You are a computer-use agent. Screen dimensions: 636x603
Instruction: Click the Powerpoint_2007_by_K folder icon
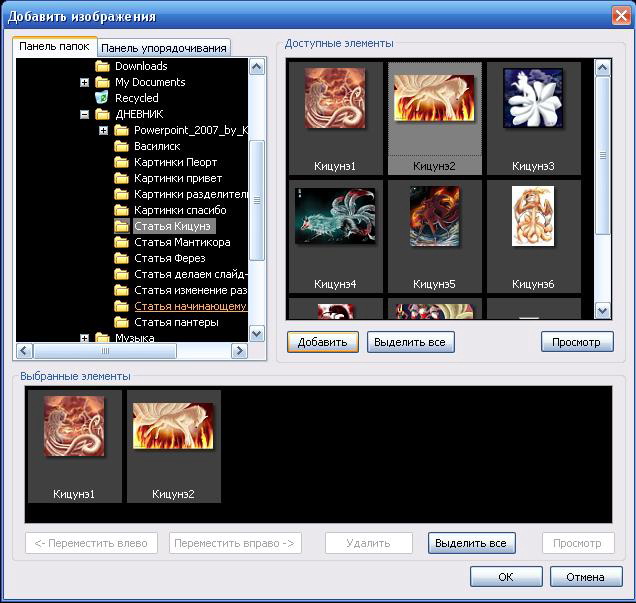click(121, 131)
